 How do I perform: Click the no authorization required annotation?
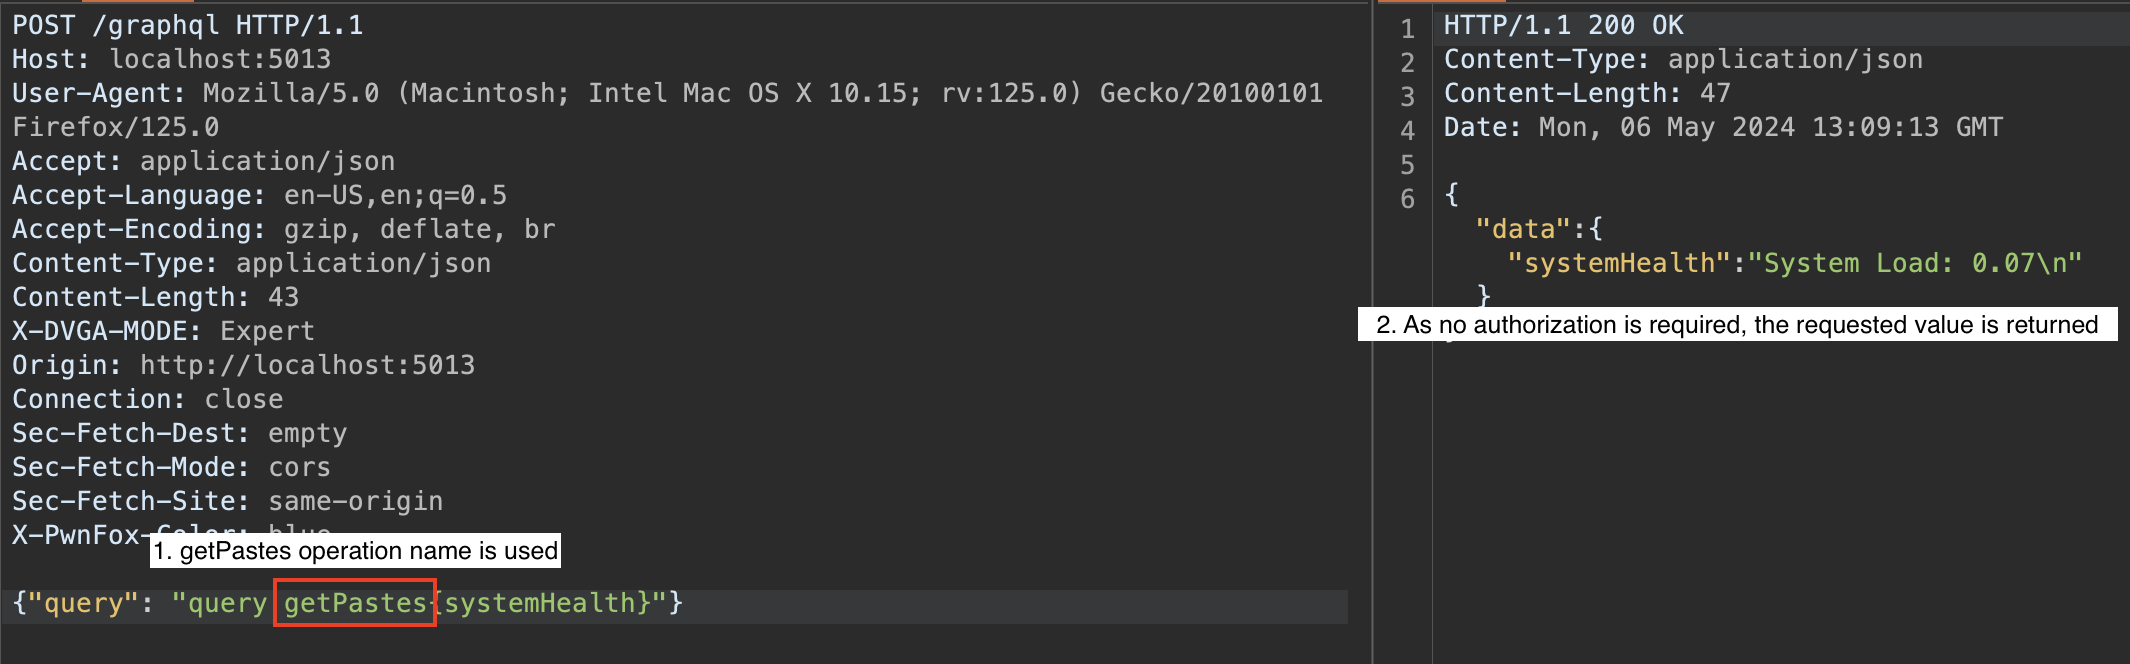pos(1737,325)
